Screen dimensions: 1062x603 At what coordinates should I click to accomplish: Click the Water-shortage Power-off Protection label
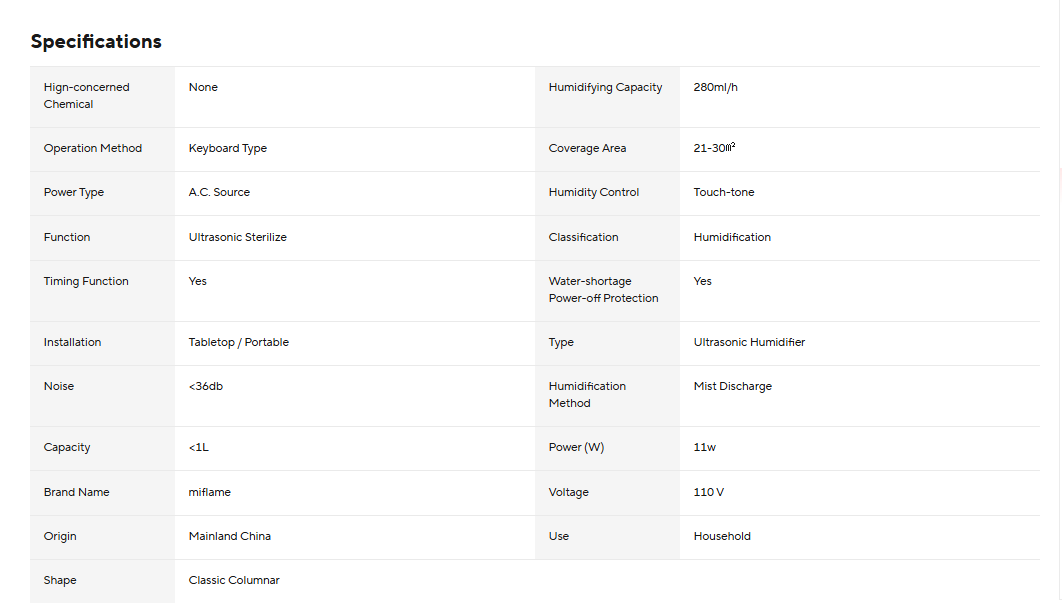tap(603, 289)
